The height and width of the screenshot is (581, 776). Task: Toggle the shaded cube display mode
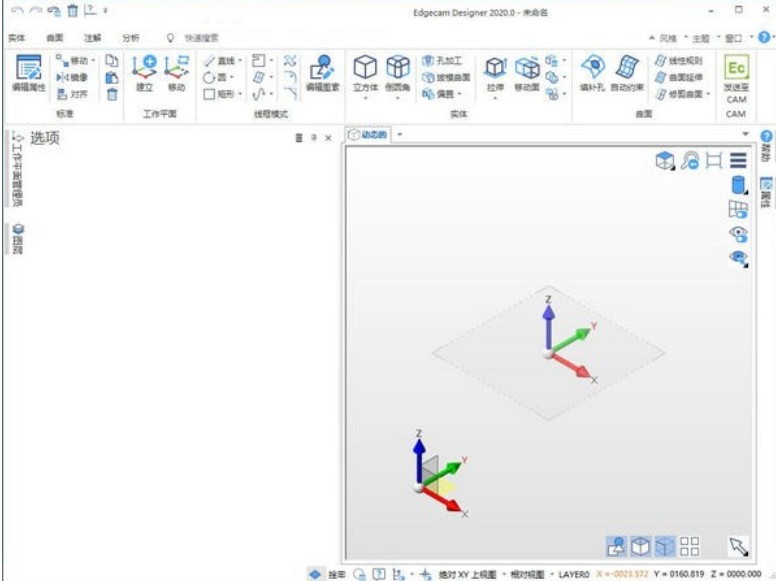665,546
